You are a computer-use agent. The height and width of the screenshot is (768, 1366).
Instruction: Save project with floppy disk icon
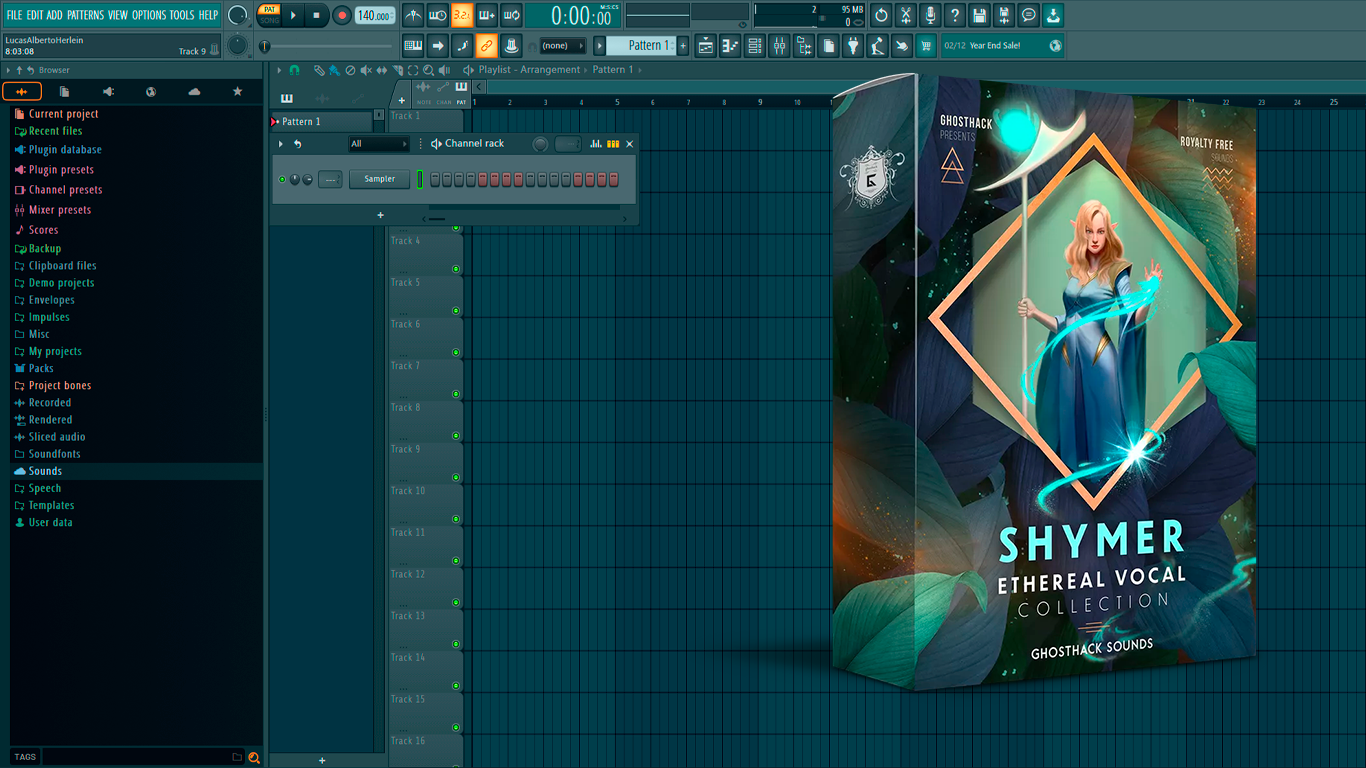pyautogui.click(x=979, y=15)
